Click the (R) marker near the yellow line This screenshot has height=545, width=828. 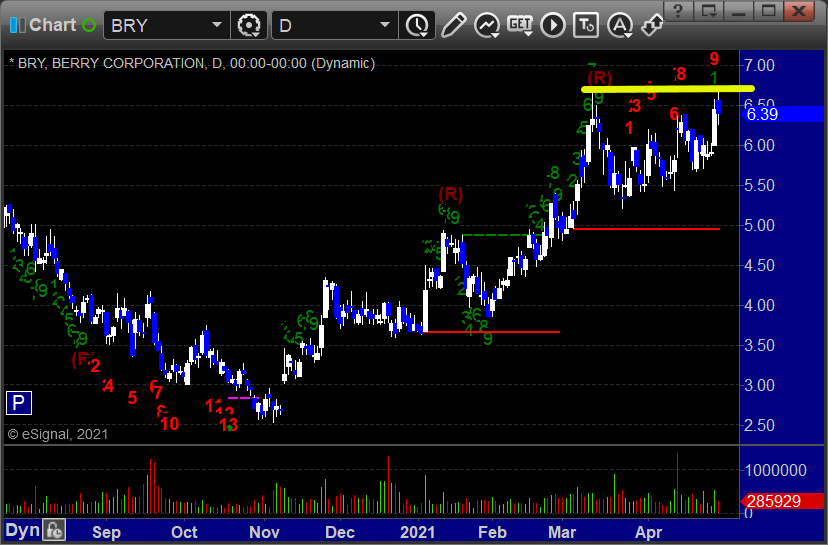click(x=599, y=78)
